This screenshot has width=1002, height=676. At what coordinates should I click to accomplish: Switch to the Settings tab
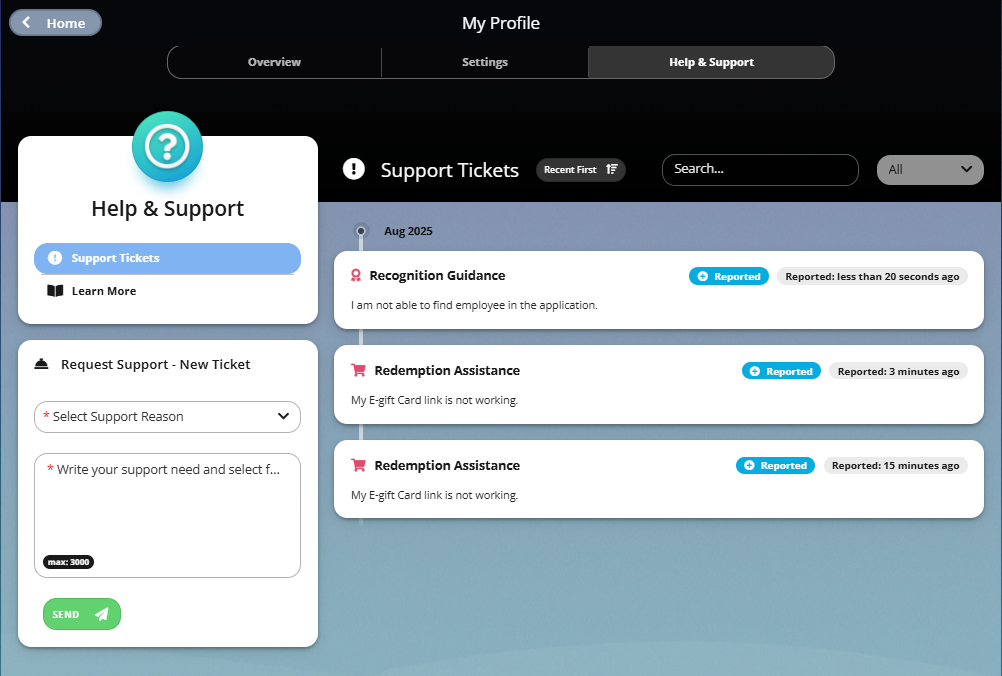[x=484, y=62]
